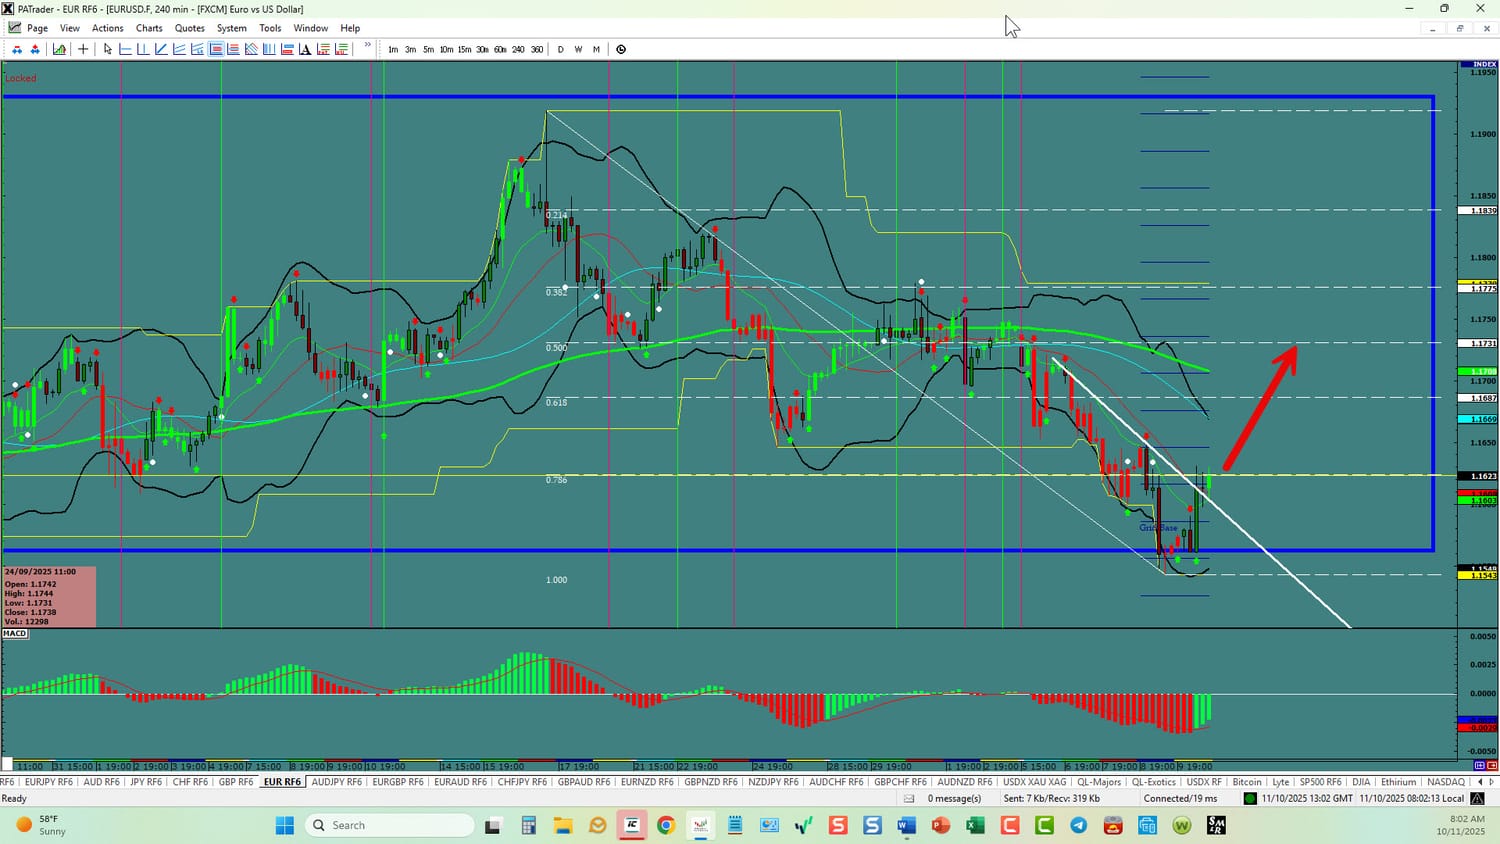This screenshot has width=1500, height=844.
Task: Click the add indicator chart icon
Action: 59,49
